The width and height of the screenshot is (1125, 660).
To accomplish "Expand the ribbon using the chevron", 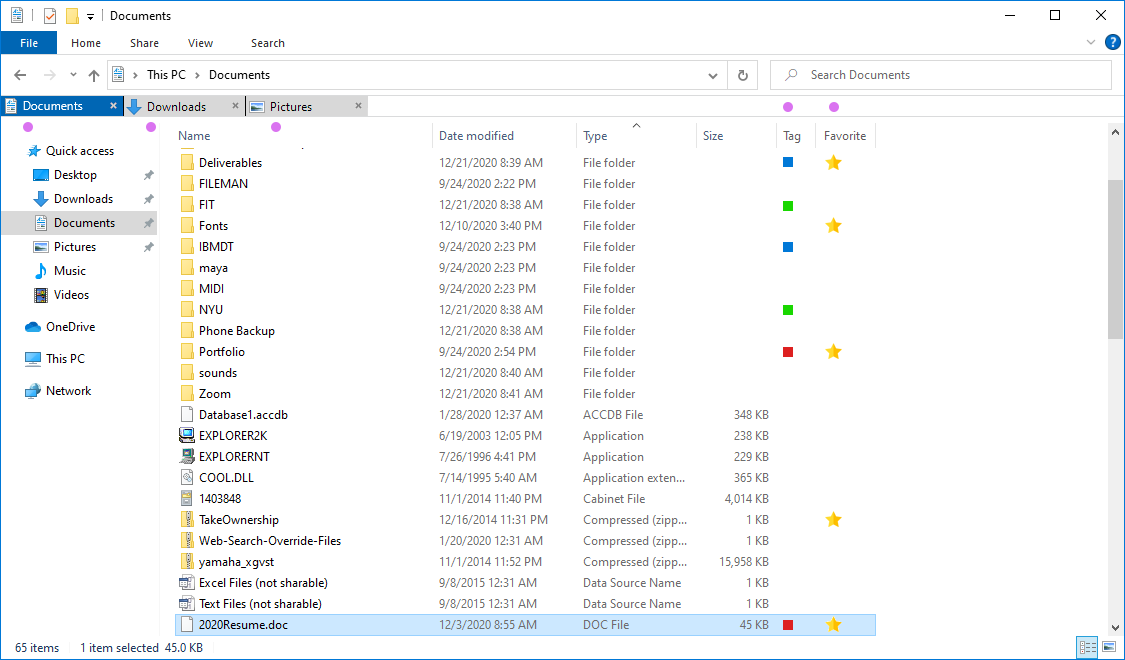I will pyautogui.click(x=1091, y=43).
